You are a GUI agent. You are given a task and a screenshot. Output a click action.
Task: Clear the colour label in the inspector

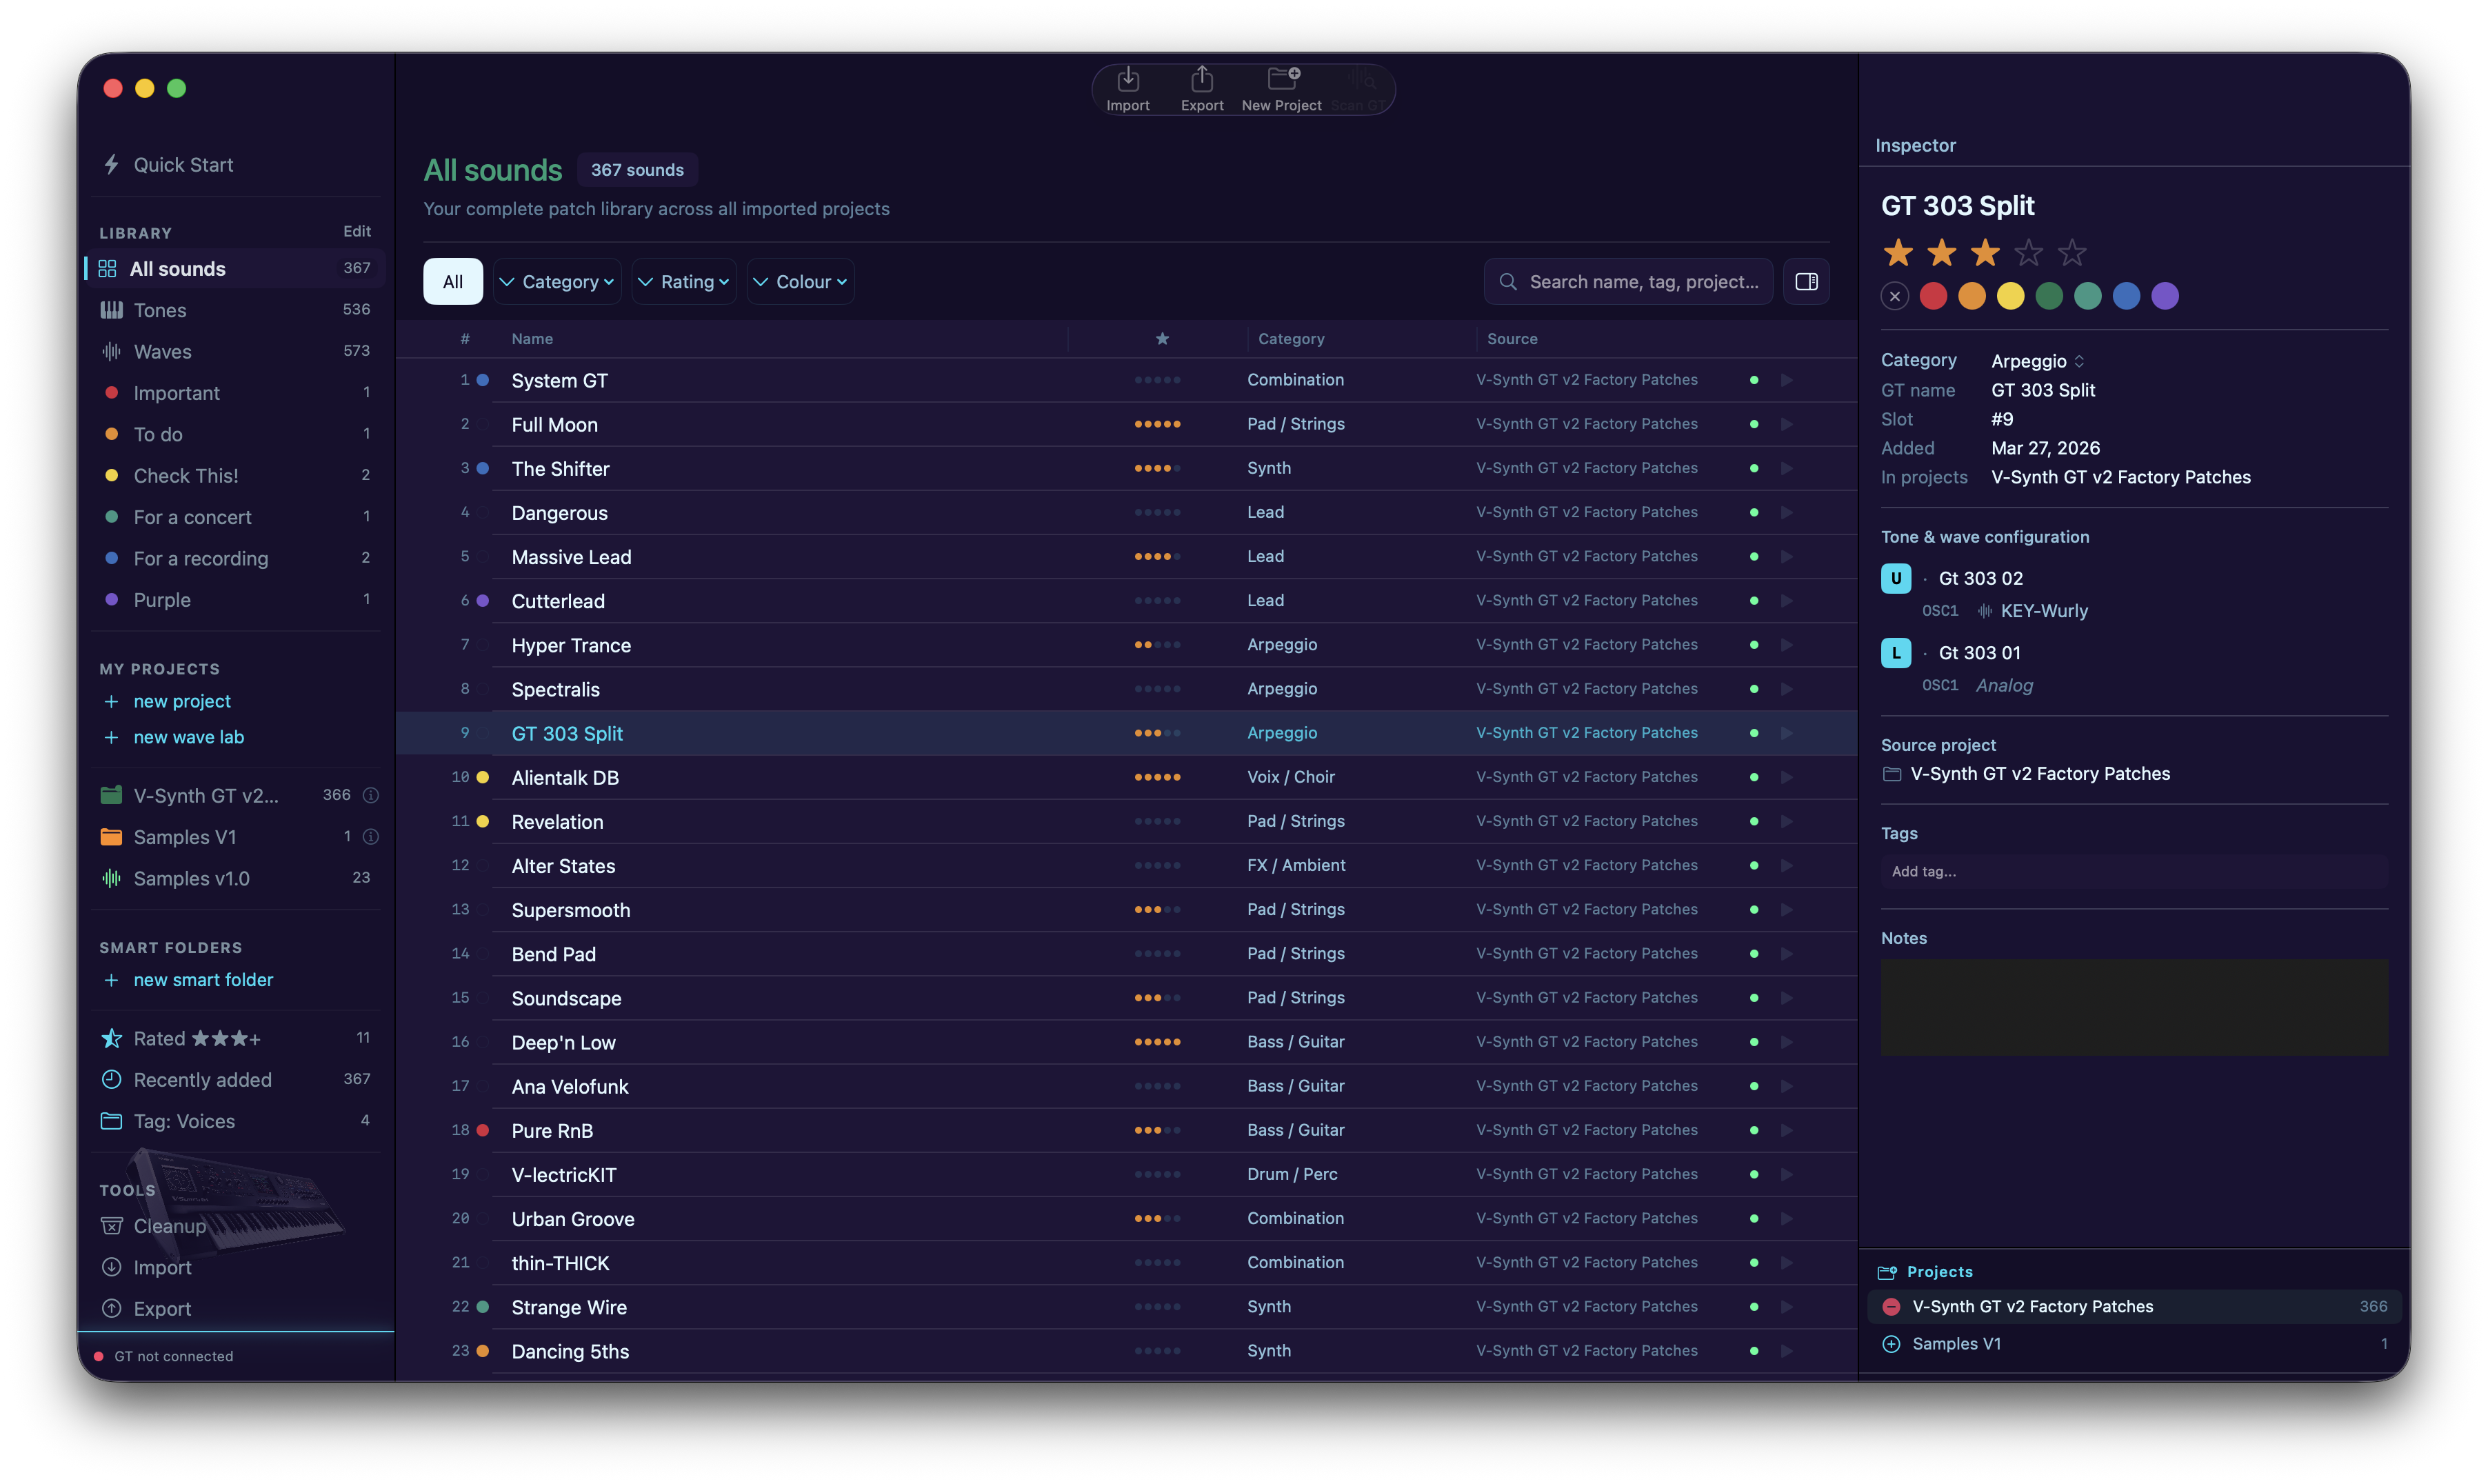[x=1894, y=296]
